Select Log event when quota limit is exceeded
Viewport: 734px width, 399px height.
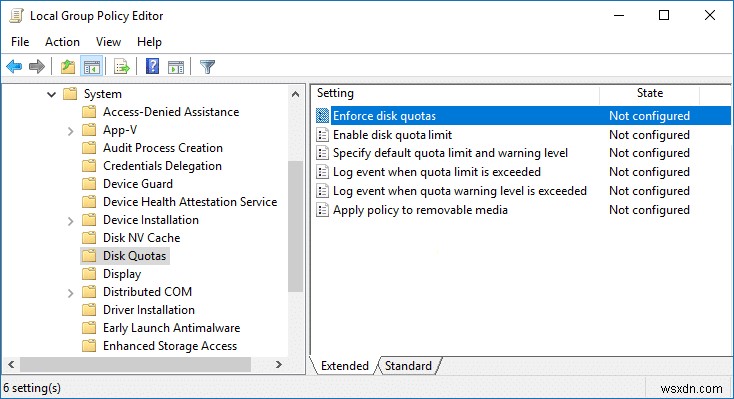click(x=437, y=172)
